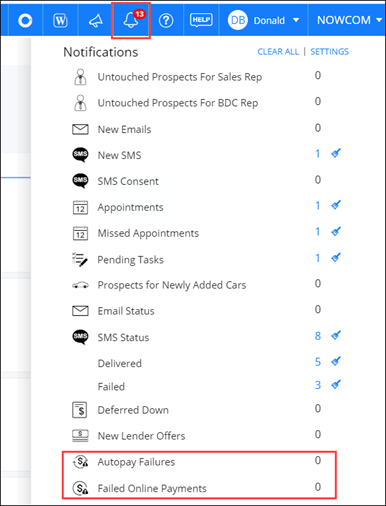The image size is (386, 506).
Task: Clear New SMS notifications with broom icon
Action: [x=336, y=154]
